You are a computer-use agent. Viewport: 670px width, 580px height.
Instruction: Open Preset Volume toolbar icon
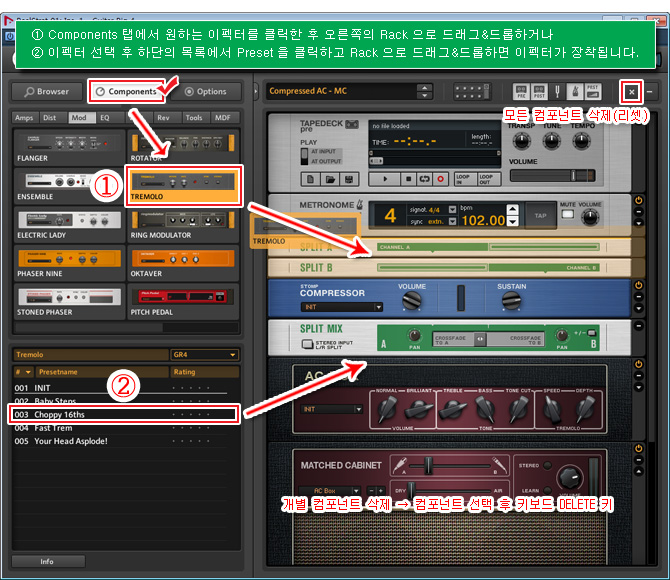593,91
